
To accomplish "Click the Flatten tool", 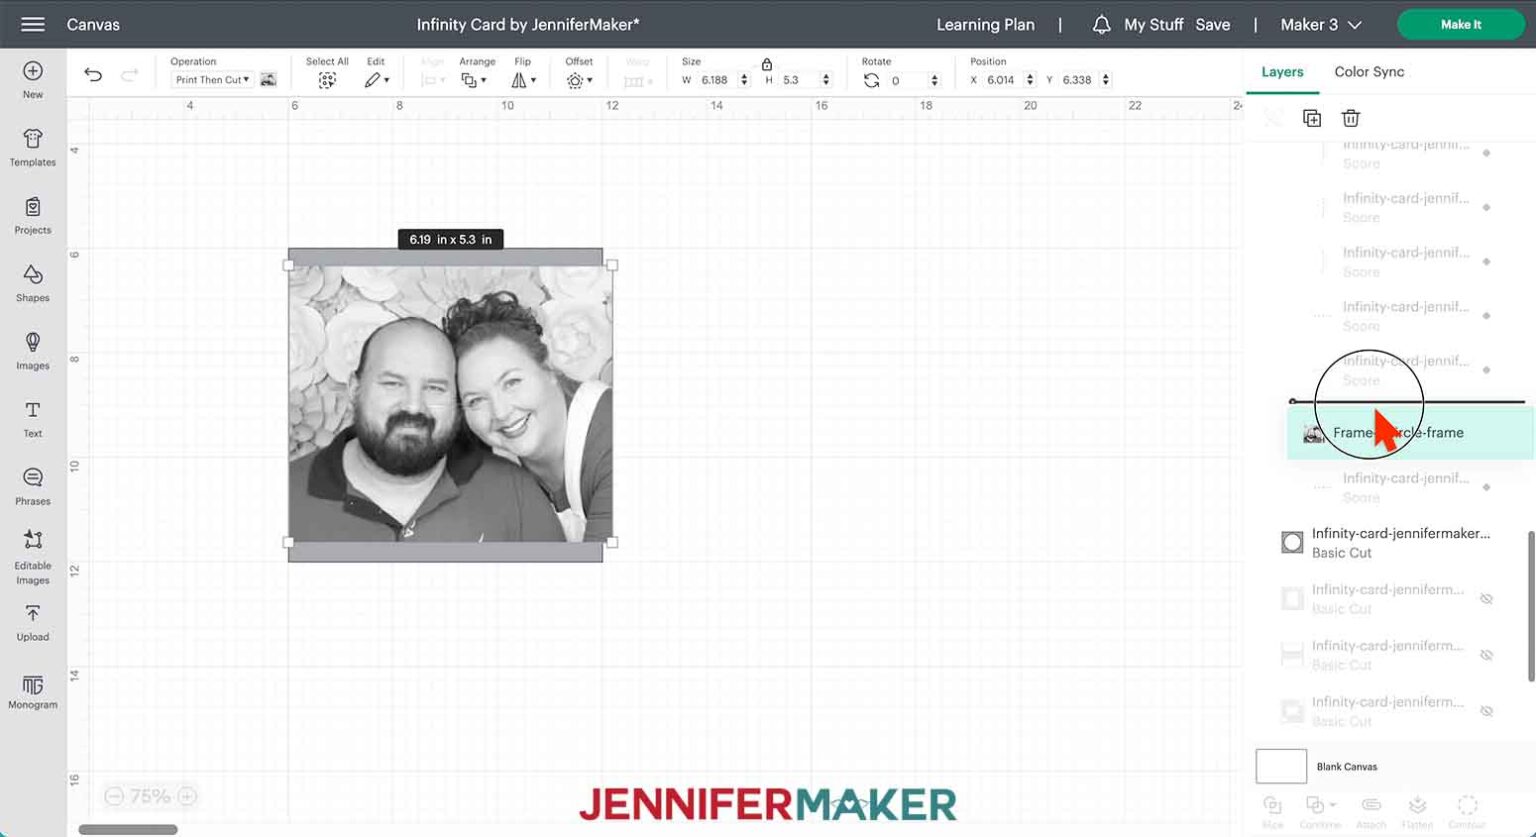I will 1417,811.
